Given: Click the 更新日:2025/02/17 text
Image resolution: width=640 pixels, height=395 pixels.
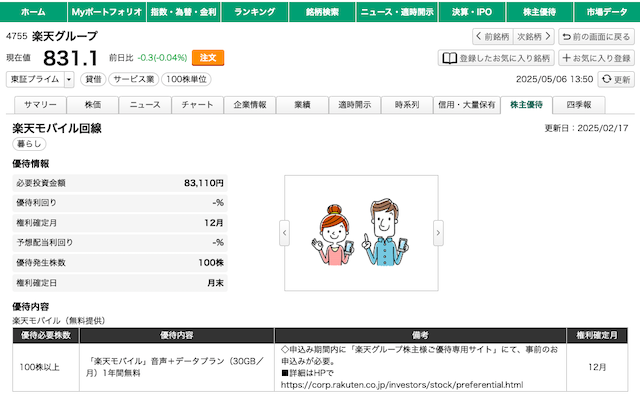Looking at the screenshot, I should click(587, 128).
